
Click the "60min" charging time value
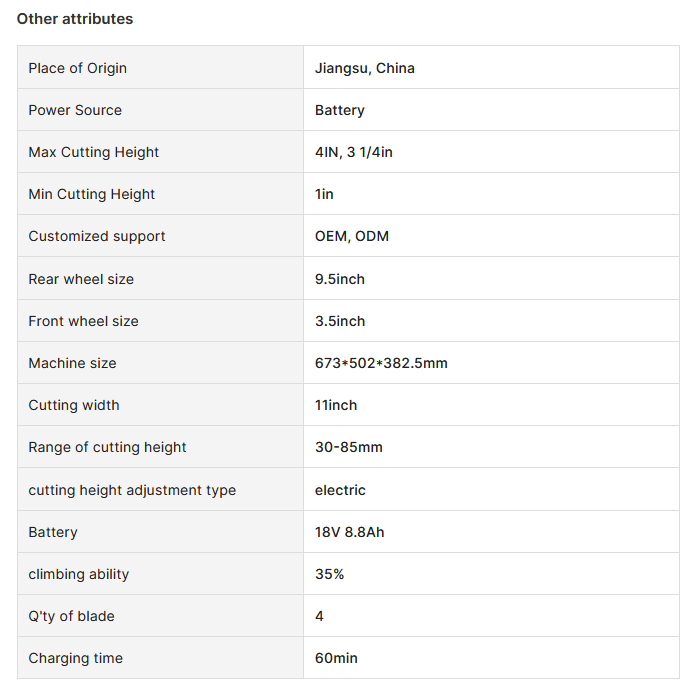[336, 658]
